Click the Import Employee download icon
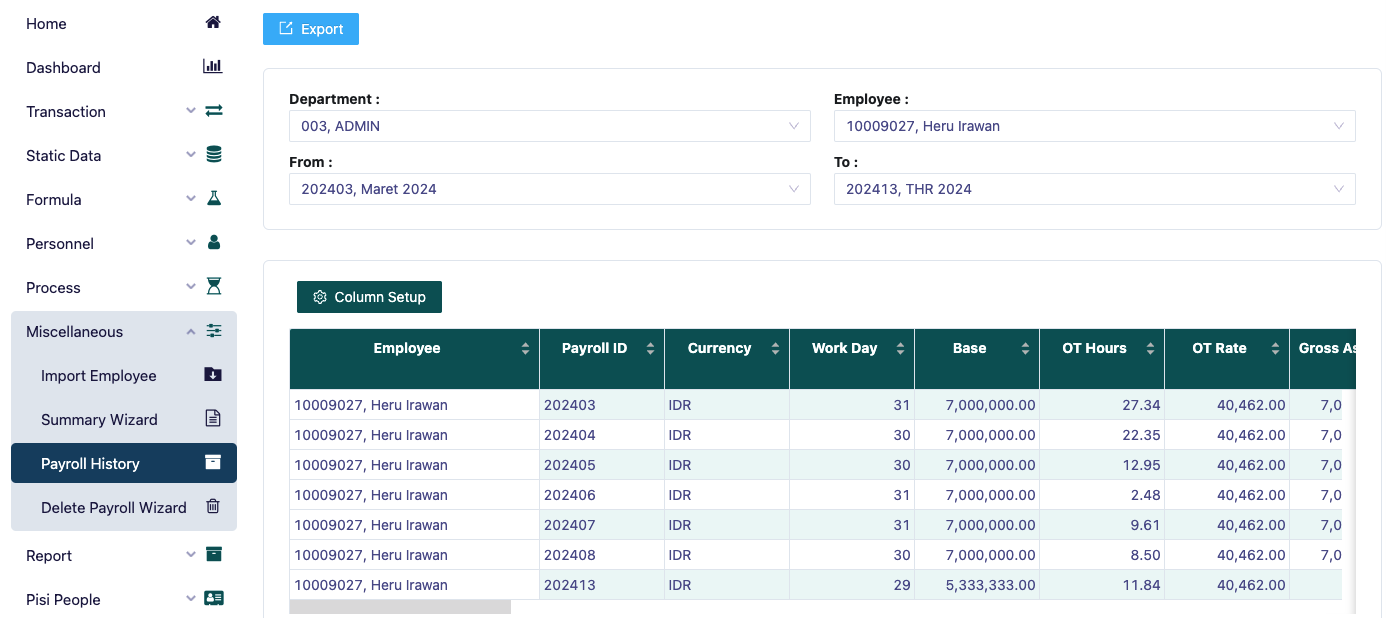The height and width of the screenshot is (618, 1386). click(x=212, y=375)
